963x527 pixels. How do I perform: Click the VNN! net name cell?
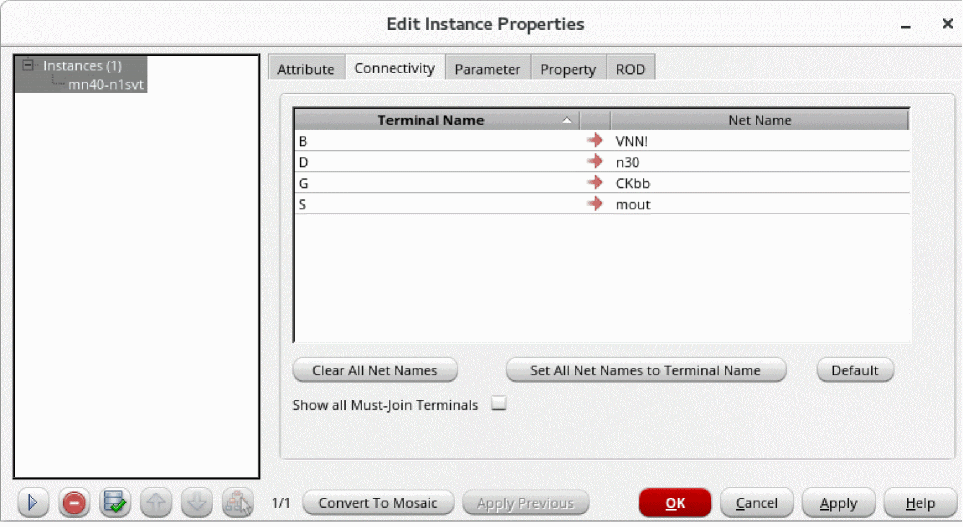click(762, 141)
